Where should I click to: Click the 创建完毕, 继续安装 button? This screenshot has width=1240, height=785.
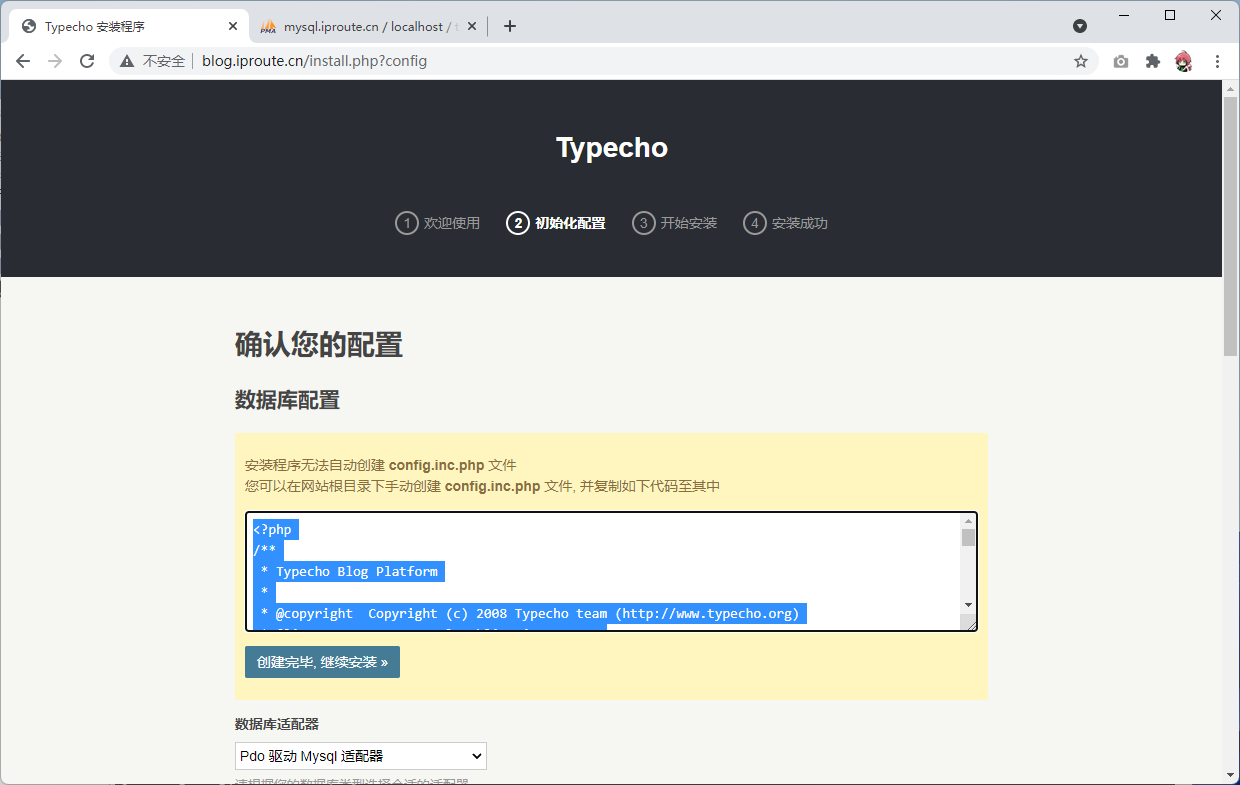322,662
